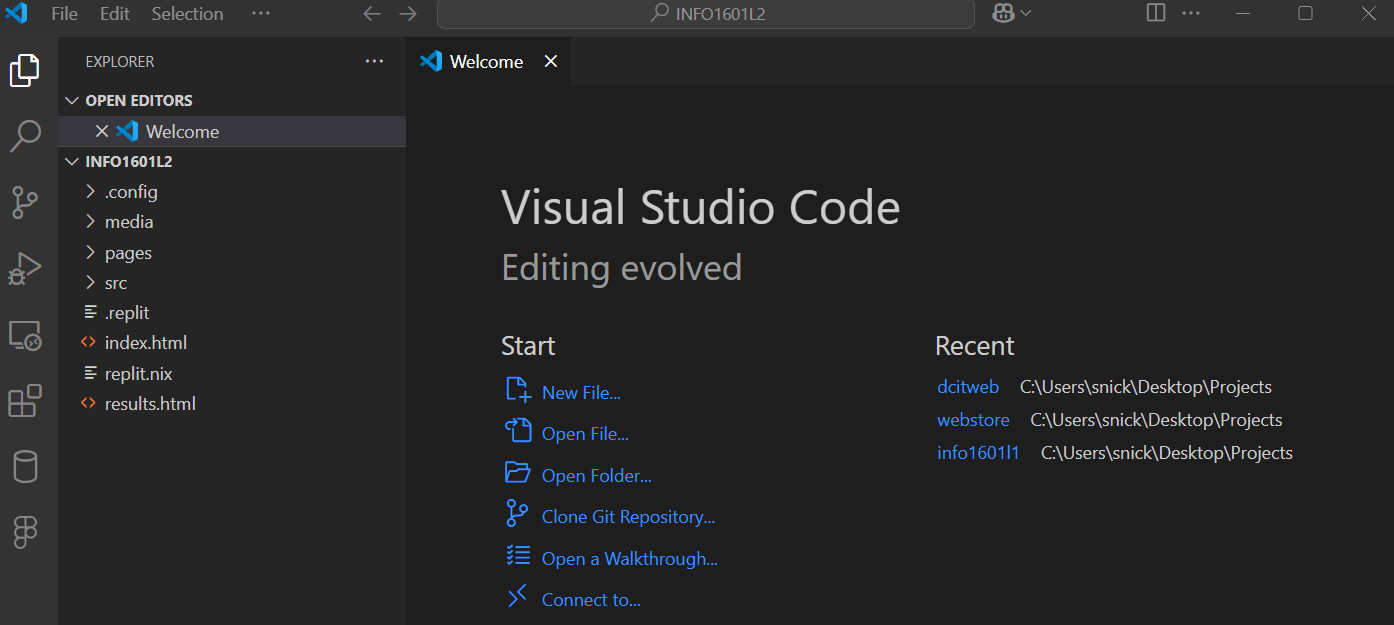Open the Extensions view
The width and height of the screenshot is (1394, 625).
pos(25,401)
